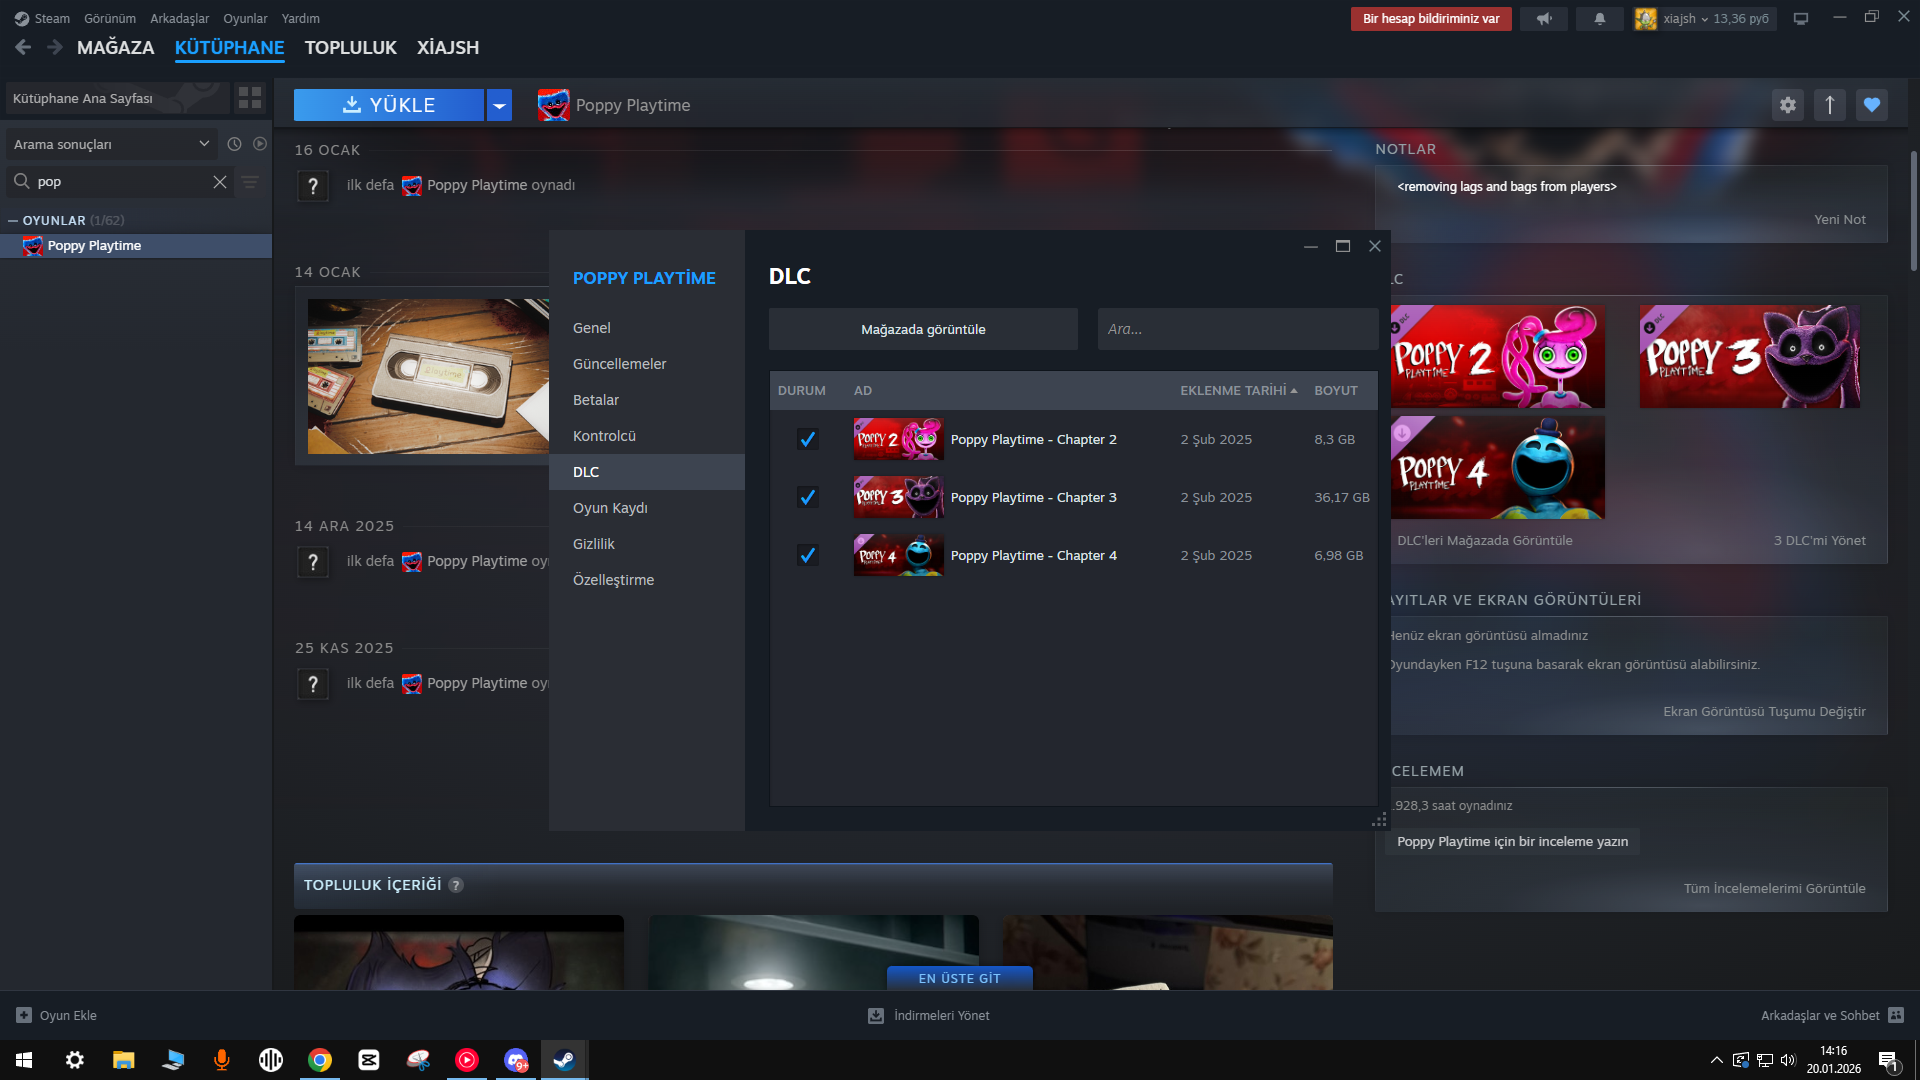This screenshot has height=1080, width=1920.
Task: Open the Windows Start menu
Action: point(24,1060)
